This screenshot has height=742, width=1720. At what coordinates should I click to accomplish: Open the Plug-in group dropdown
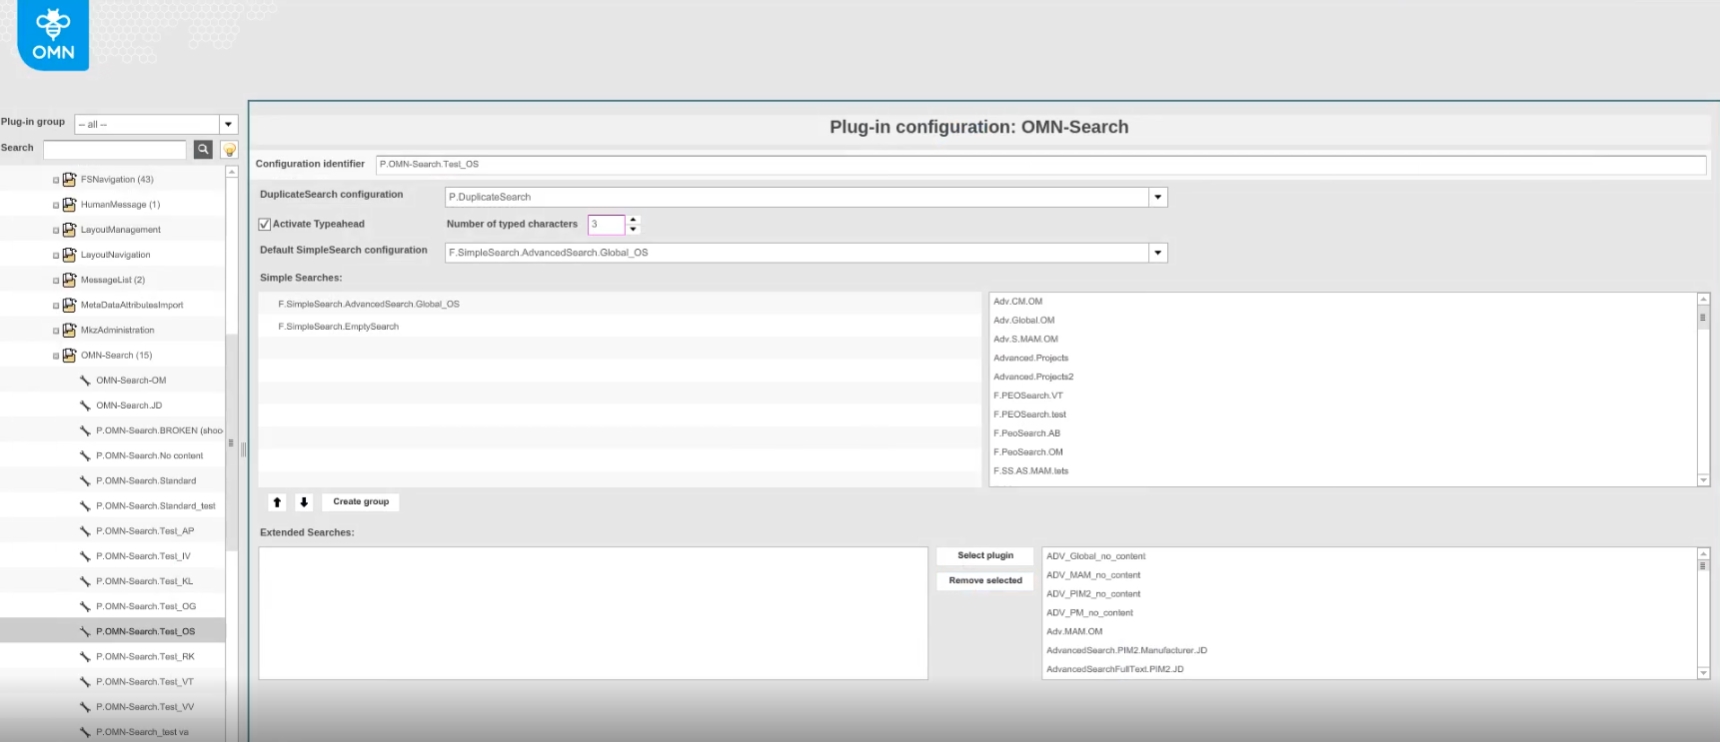coord(228,124)
